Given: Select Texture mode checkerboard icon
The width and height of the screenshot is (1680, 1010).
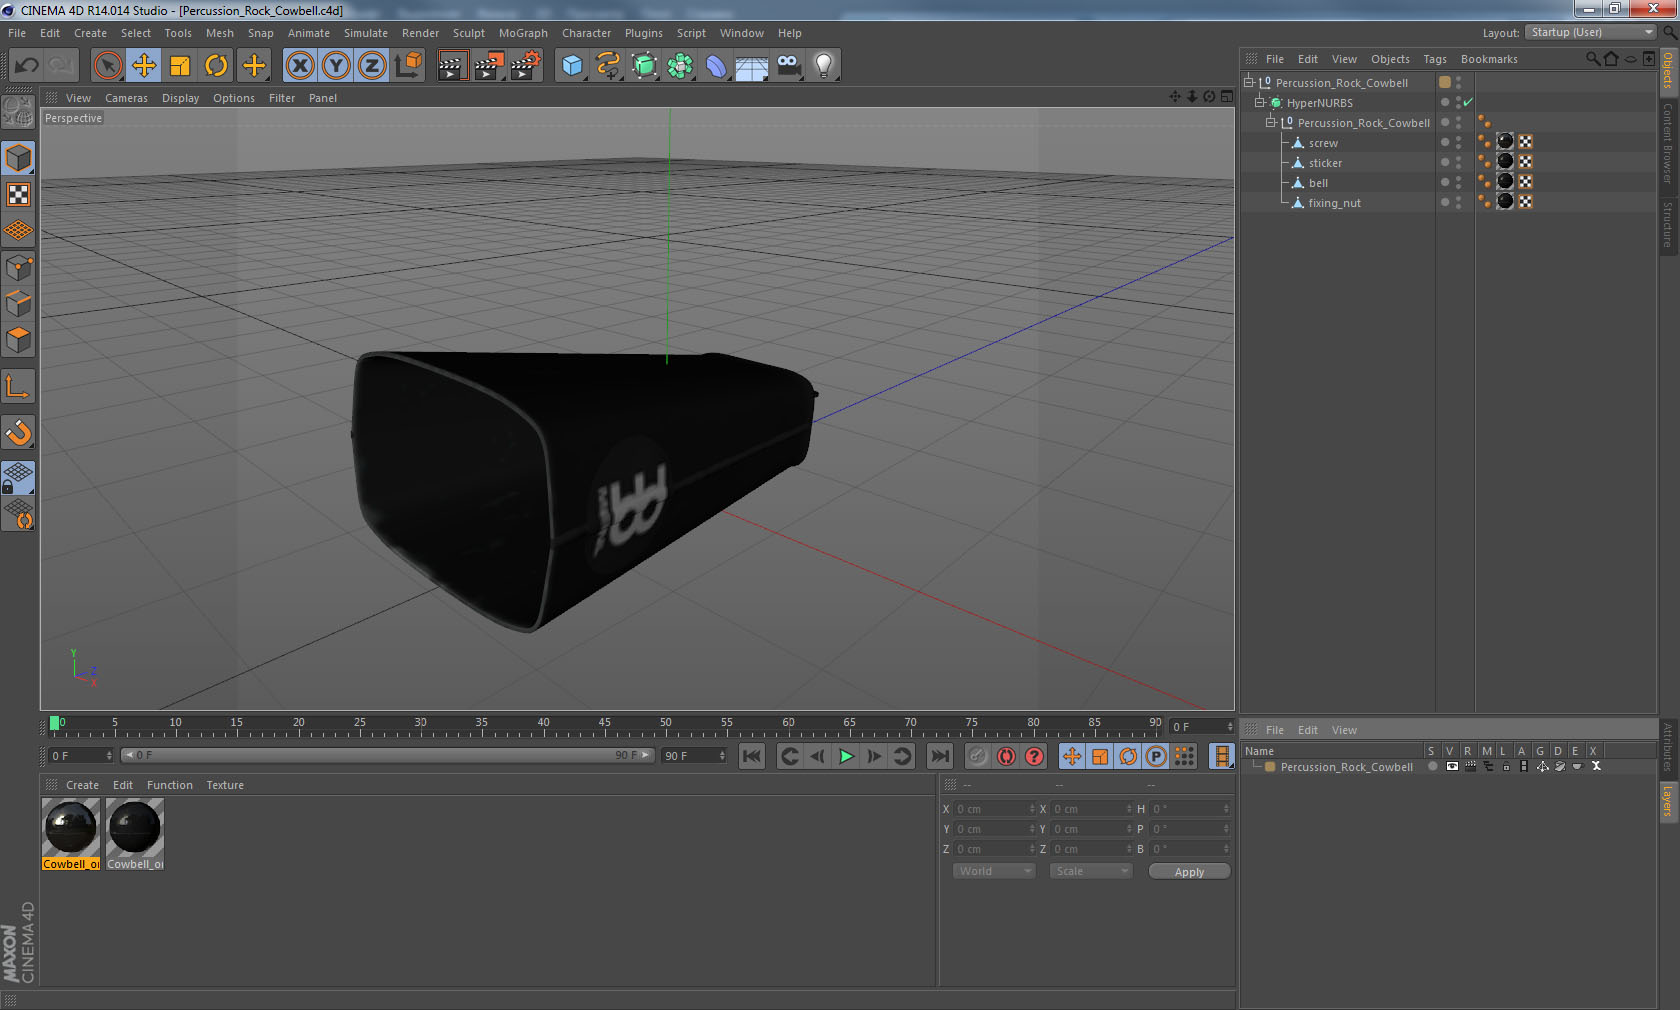Looking at the screenshot, I should [19, 195].
